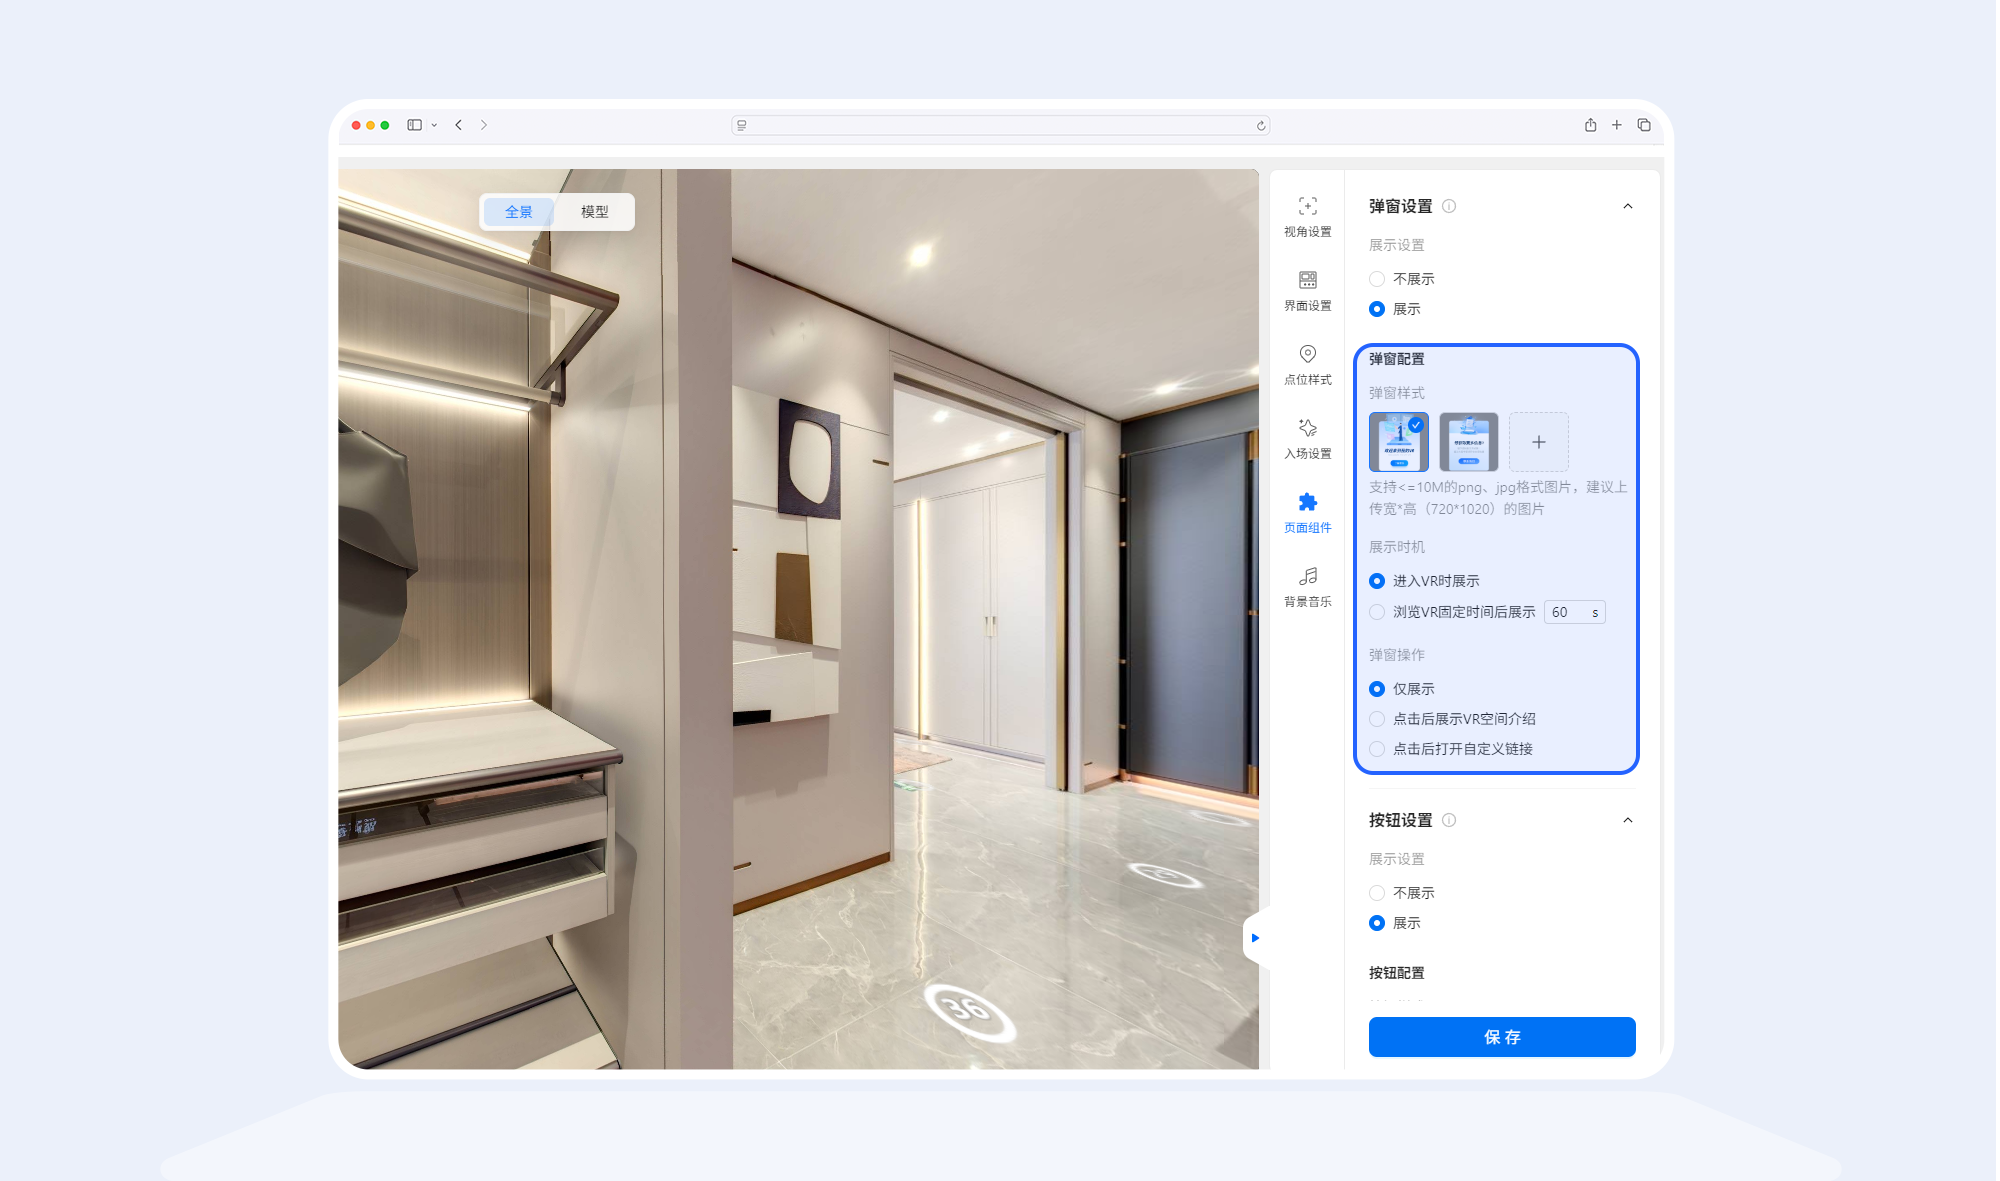
Task: Open 点位样式 in the sidebar
Action: 1307,364
